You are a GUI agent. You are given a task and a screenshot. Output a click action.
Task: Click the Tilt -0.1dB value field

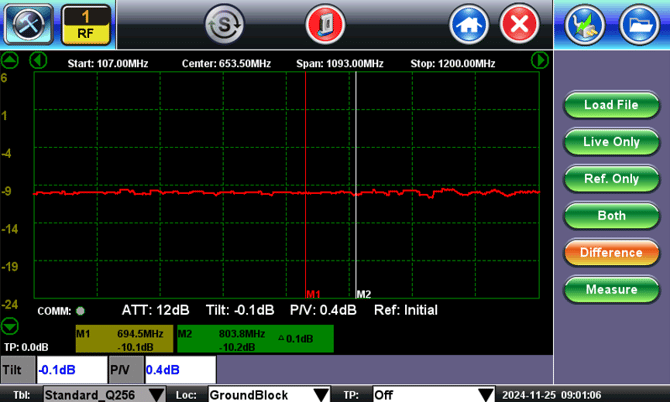(72, 370)
